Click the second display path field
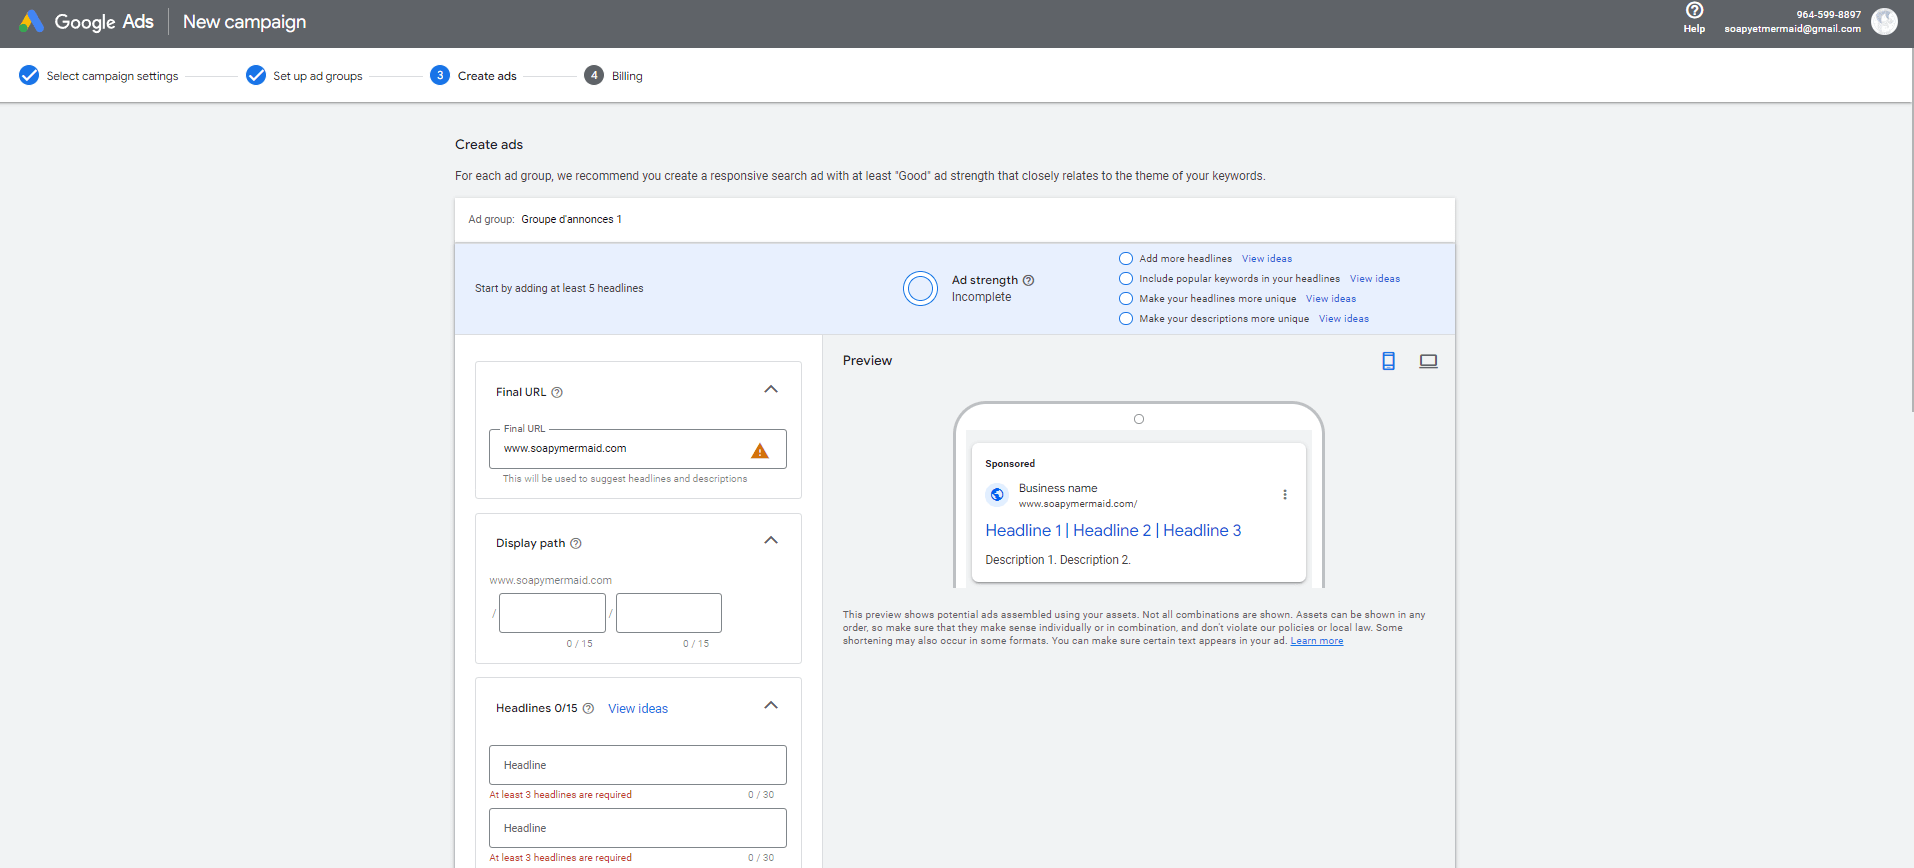Image resolution: width=1914 pixels, height=868 pixels. pyautogui.click(x=669, y=613)
